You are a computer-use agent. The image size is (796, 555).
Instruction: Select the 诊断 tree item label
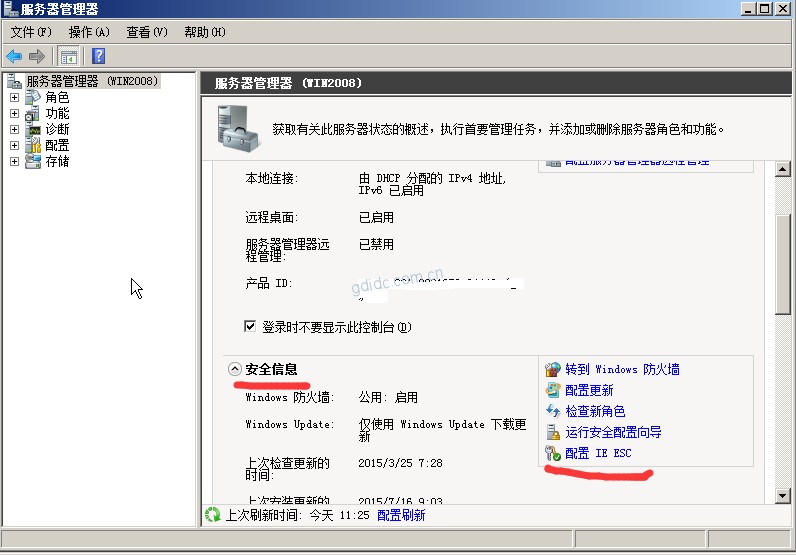click(x=57, y=129)
